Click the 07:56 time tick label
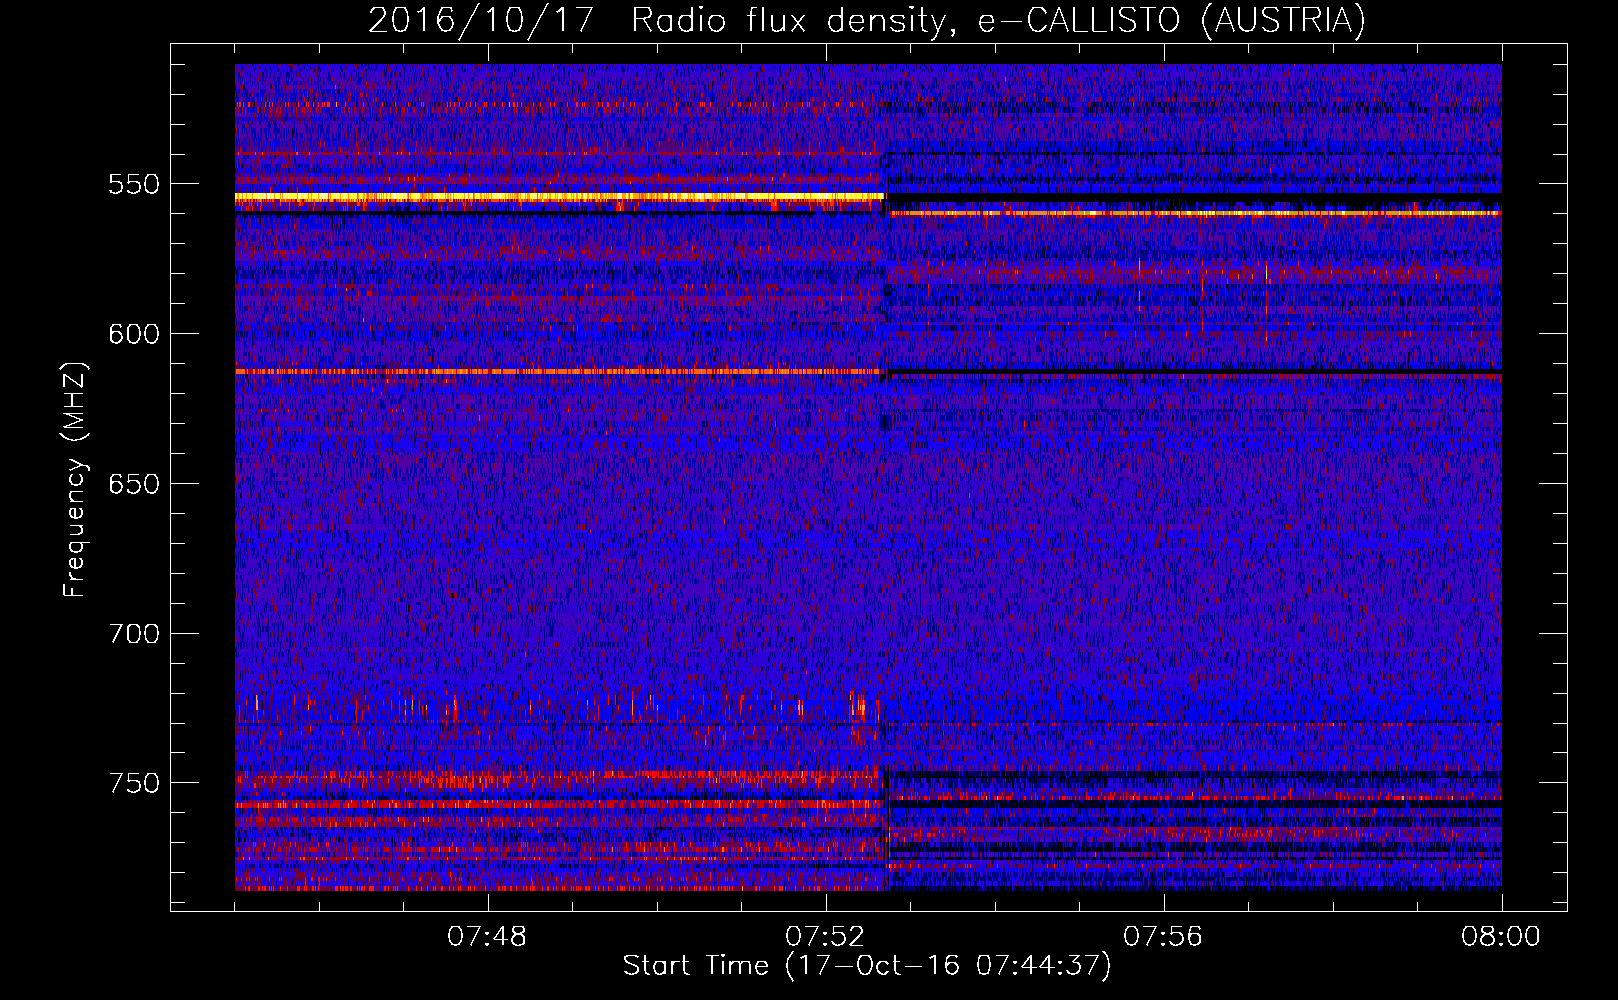1618x1000 pixels. 1163,937
